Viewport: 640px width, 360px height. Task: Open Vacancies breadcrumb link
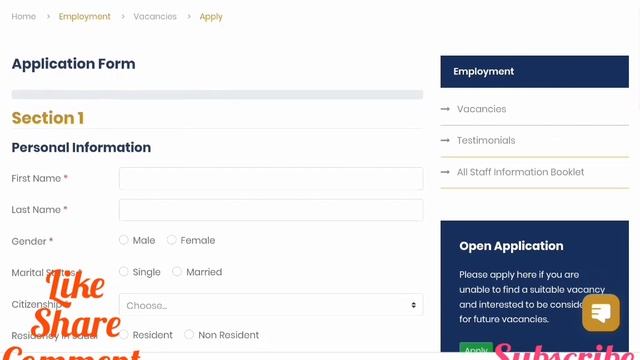155,17
